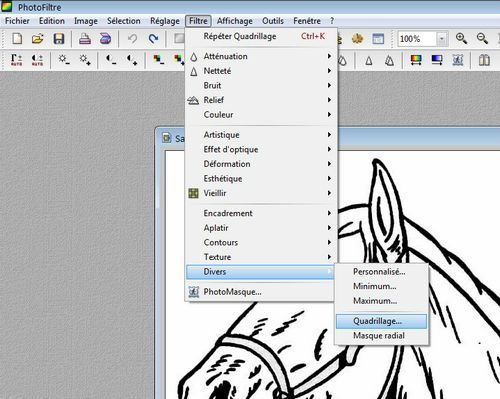Click the two-panel mirror icon
Viewport: 500px width, 399px height.
pos(484,60)
